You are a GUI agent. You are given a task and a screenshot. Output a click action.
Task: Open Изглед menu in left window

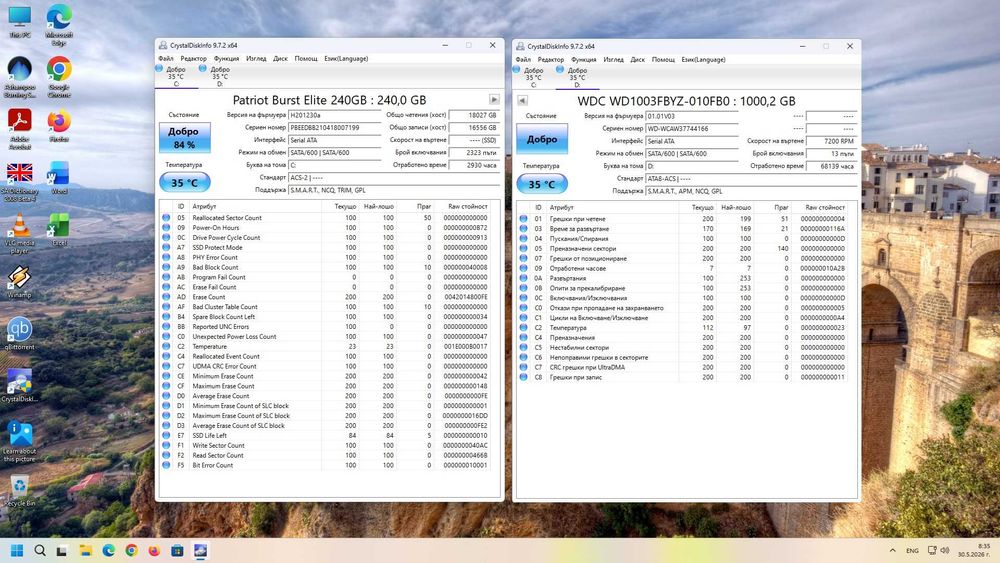[x=256, y=58]
